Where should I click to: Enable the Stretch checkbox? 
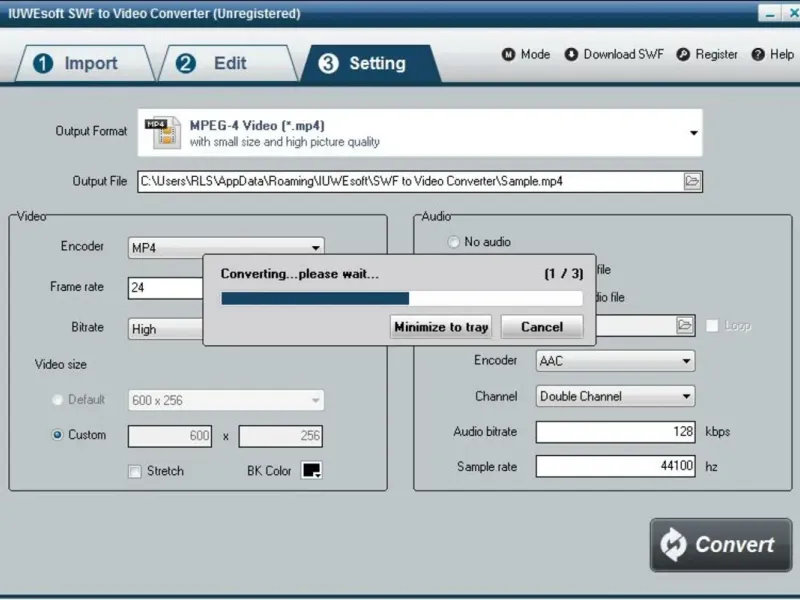click(135, 471)
